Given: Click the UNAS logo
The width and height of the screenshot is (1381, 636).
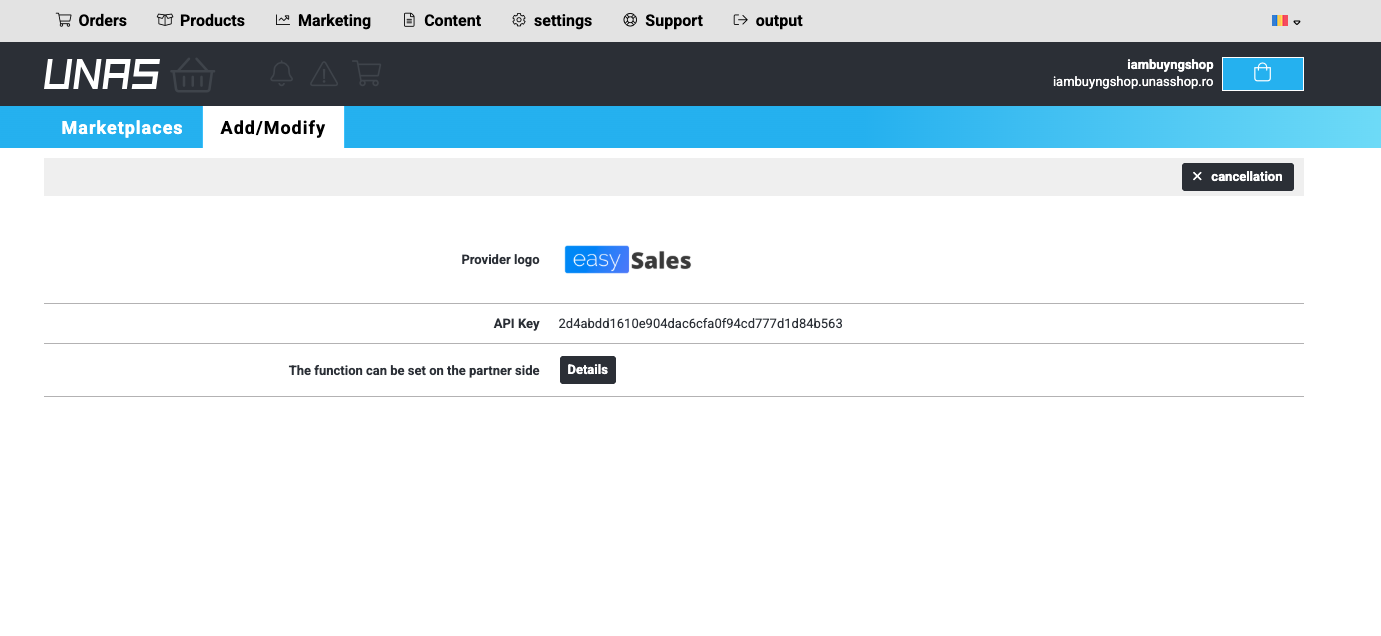Looking at the screenshot, I should coord(101,74).
